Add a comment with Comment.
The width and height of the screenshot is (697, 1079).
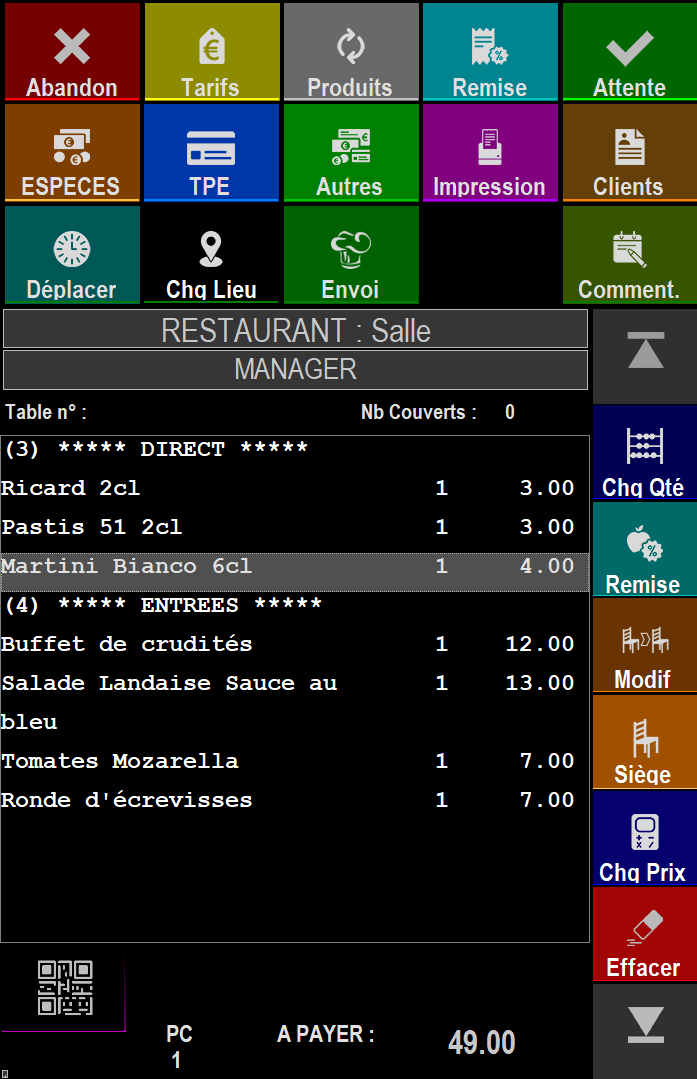click(630, 255)
